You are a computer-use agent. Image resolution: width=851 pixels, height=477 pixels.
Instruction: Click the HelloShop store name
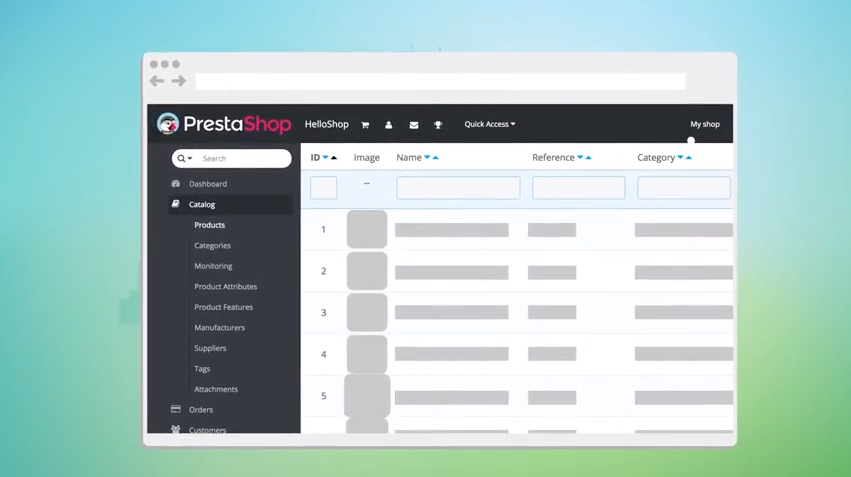click(x=327, y=124)
